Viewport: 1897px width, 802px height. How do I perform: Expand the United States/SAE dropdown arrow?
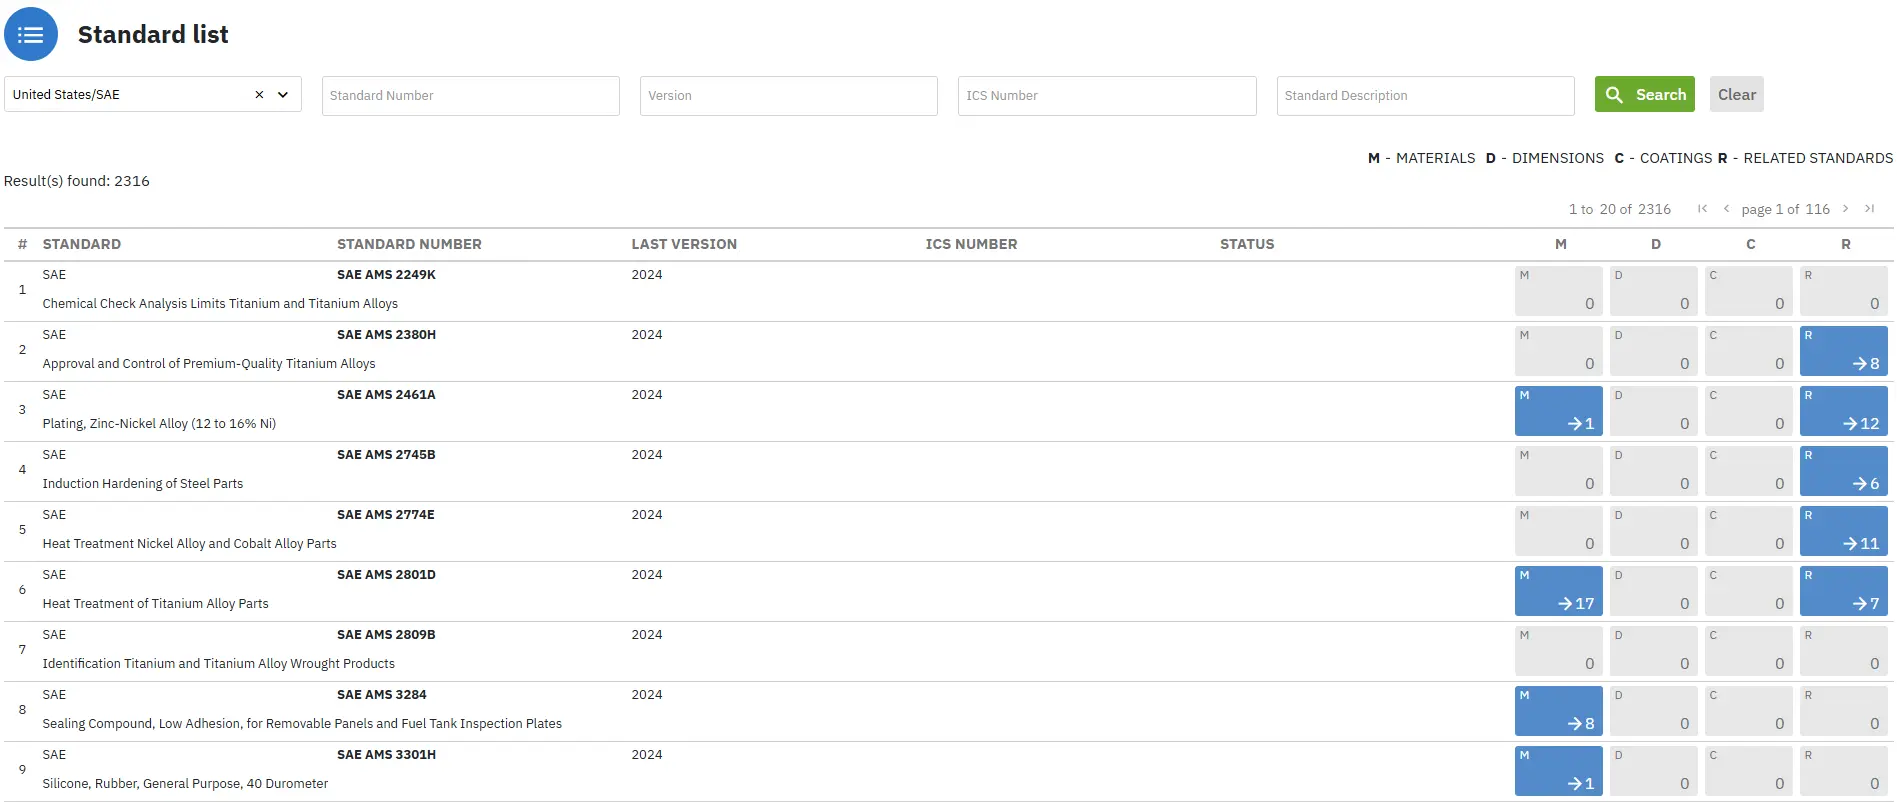pos(283,95)
